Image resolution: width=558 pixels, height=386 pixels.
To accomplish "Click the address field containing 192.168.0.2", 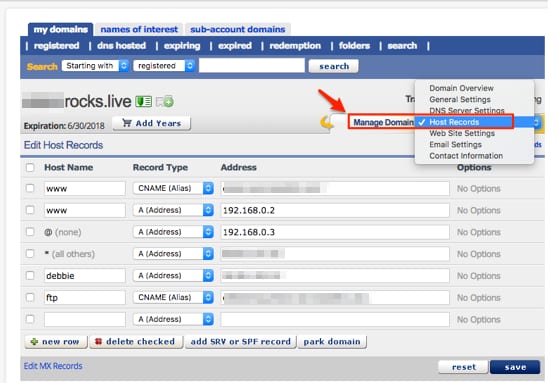I will click(335, 210).
